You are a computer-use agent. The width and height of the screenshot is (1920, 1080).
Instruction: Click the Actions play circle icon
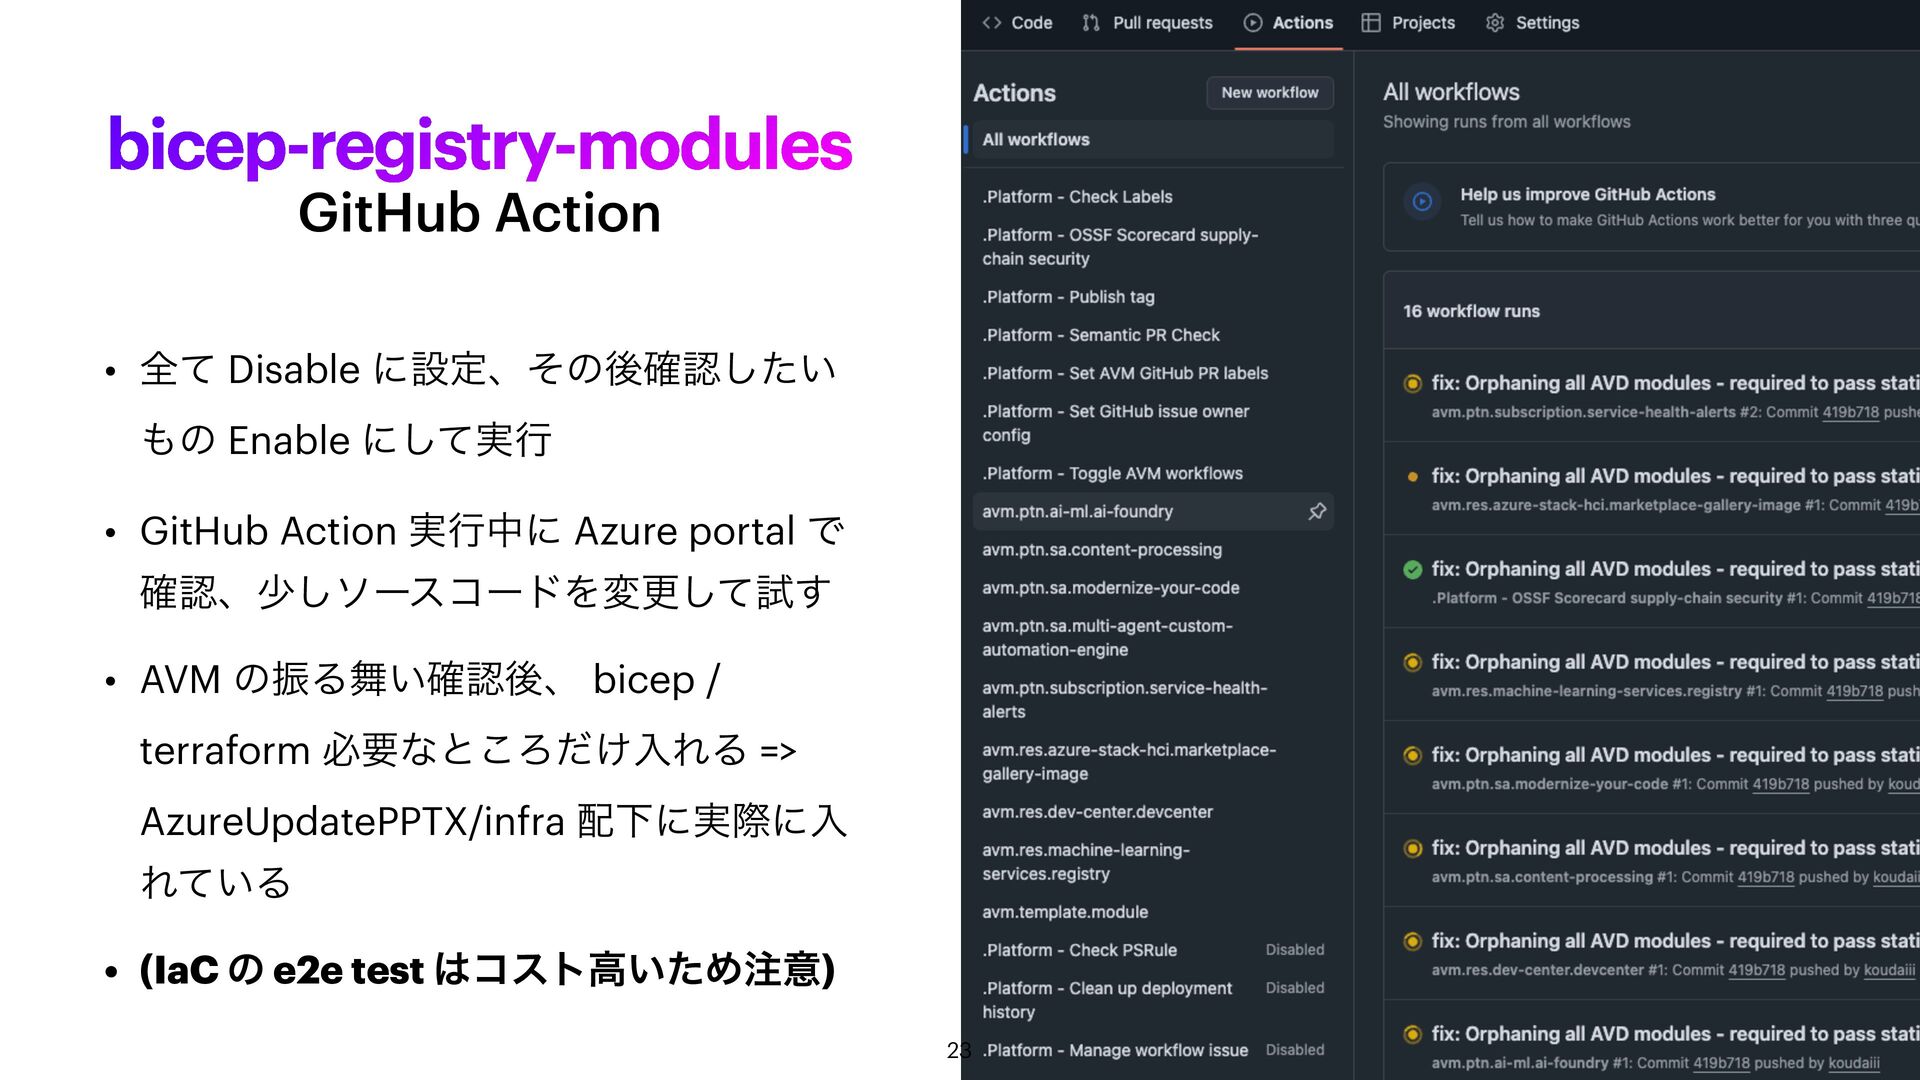pyautogui.click(x=1253, y=22)
